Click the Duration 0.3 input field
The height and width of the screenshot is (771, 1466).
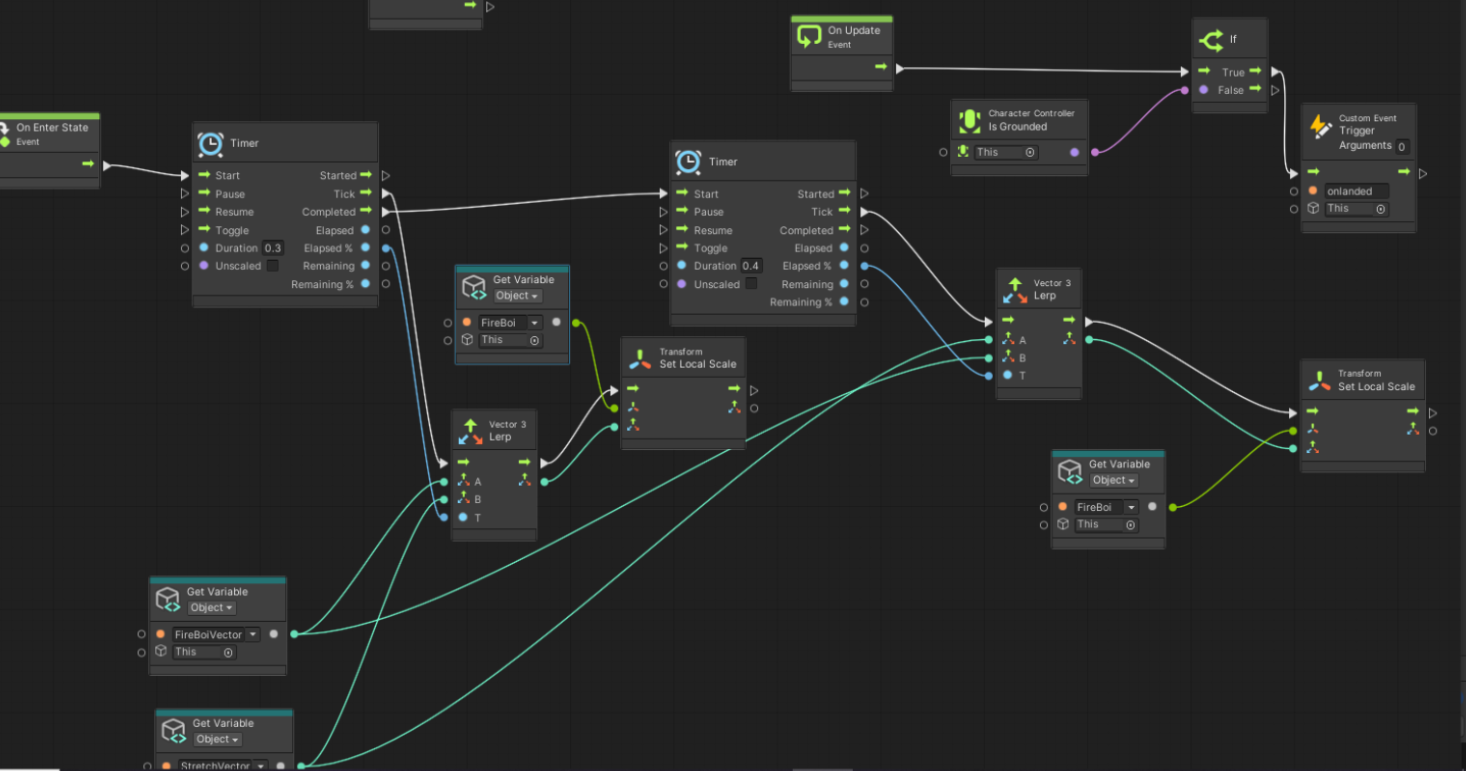272,248
